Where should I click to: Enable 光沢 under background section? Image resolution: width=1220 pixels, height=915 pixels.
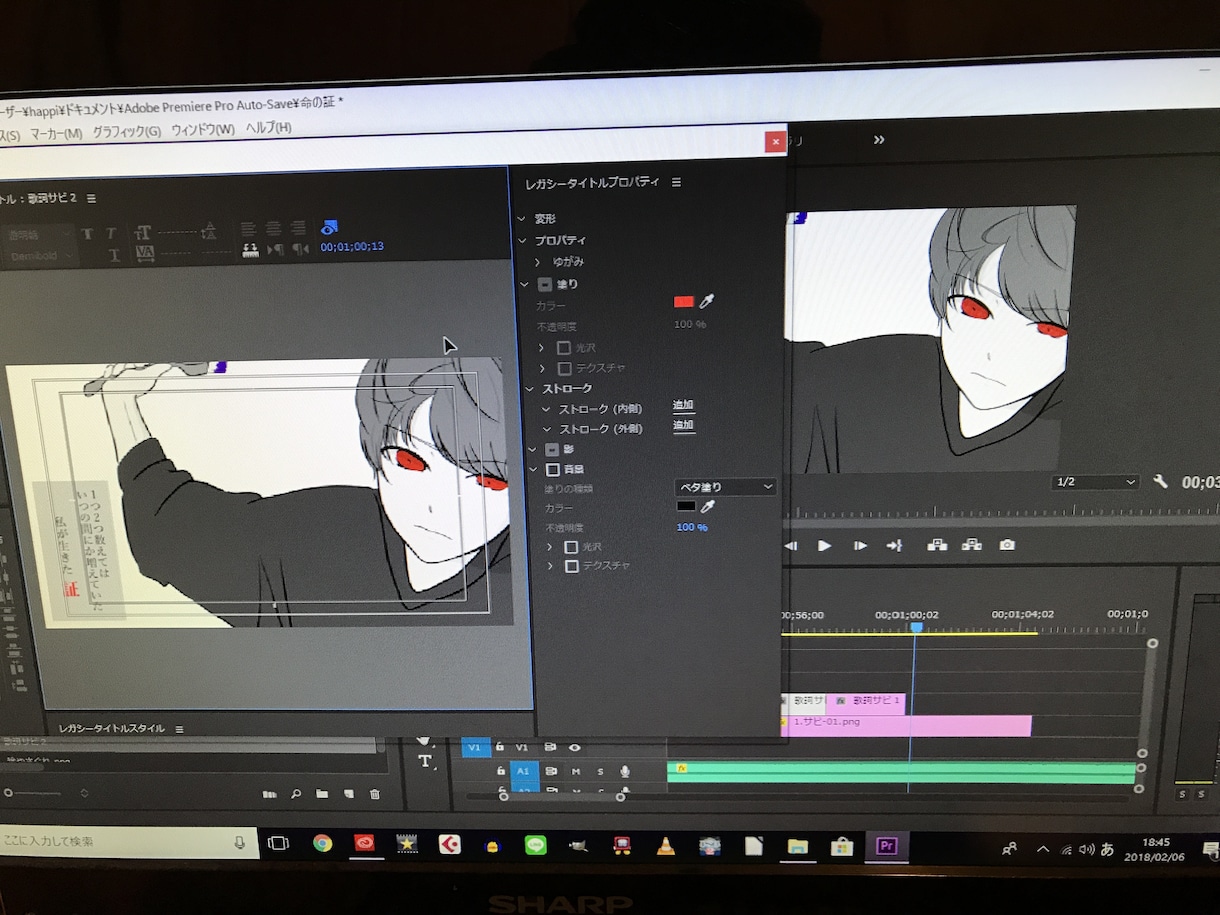point(571,547)
